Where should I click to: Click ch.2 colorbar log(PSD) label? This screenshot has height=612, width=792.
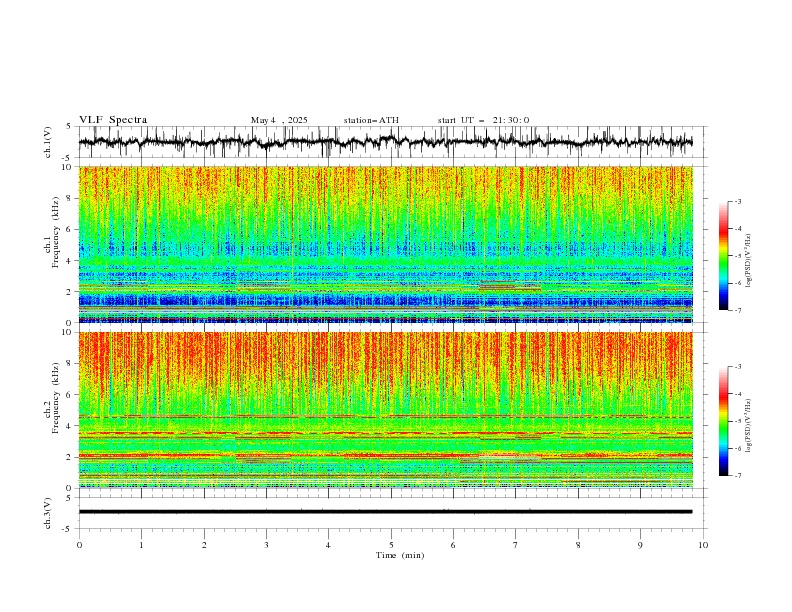tap(749, 426)
